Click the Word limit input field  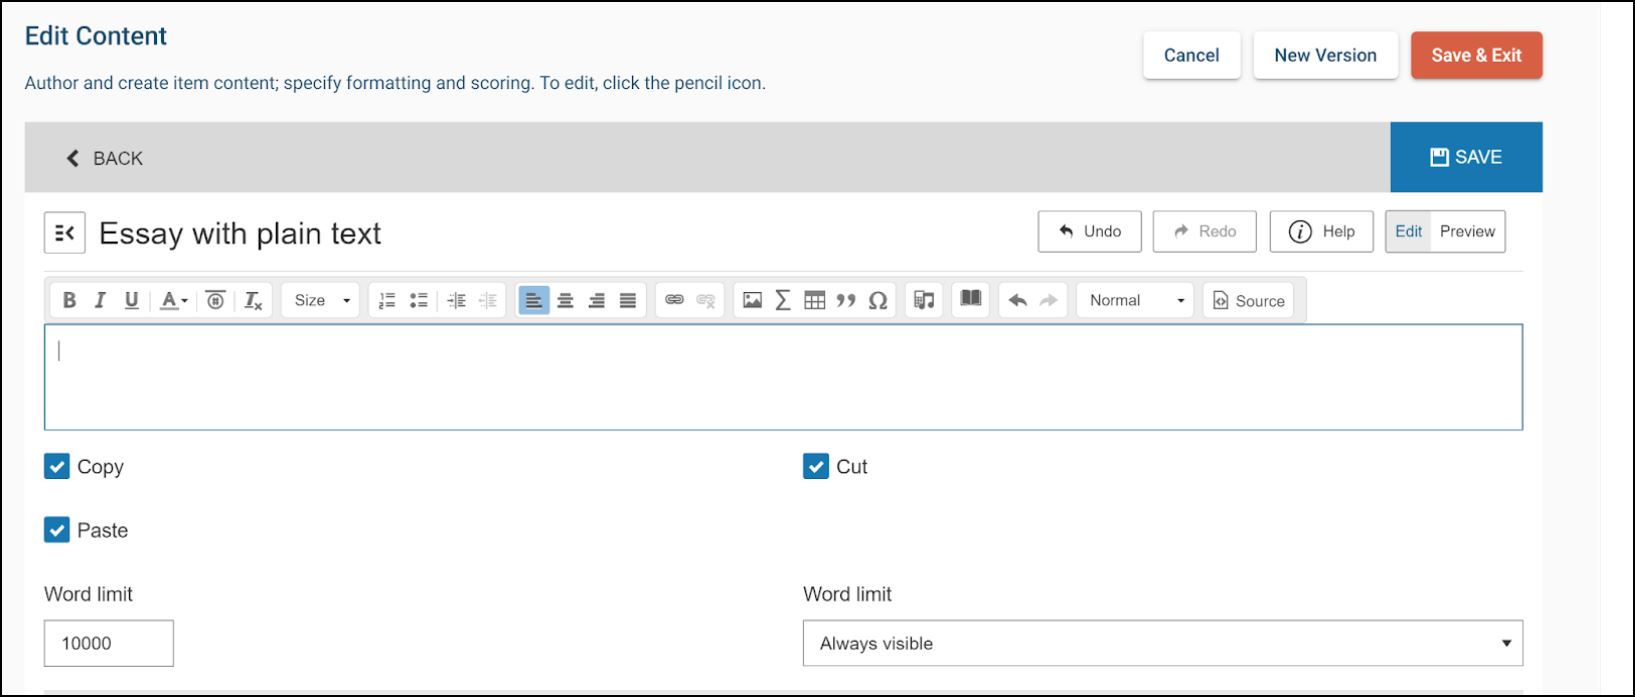point(109,643)
